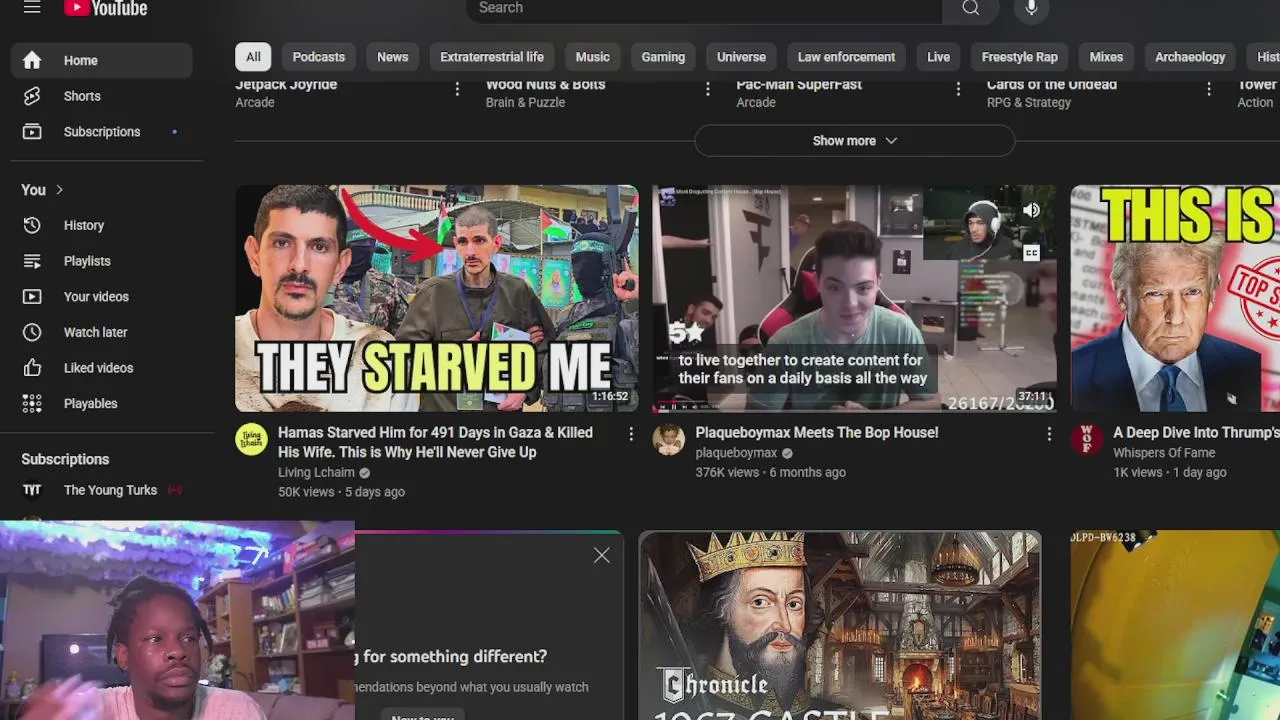Select the Universe filter chip

click(x=741, y=57)
